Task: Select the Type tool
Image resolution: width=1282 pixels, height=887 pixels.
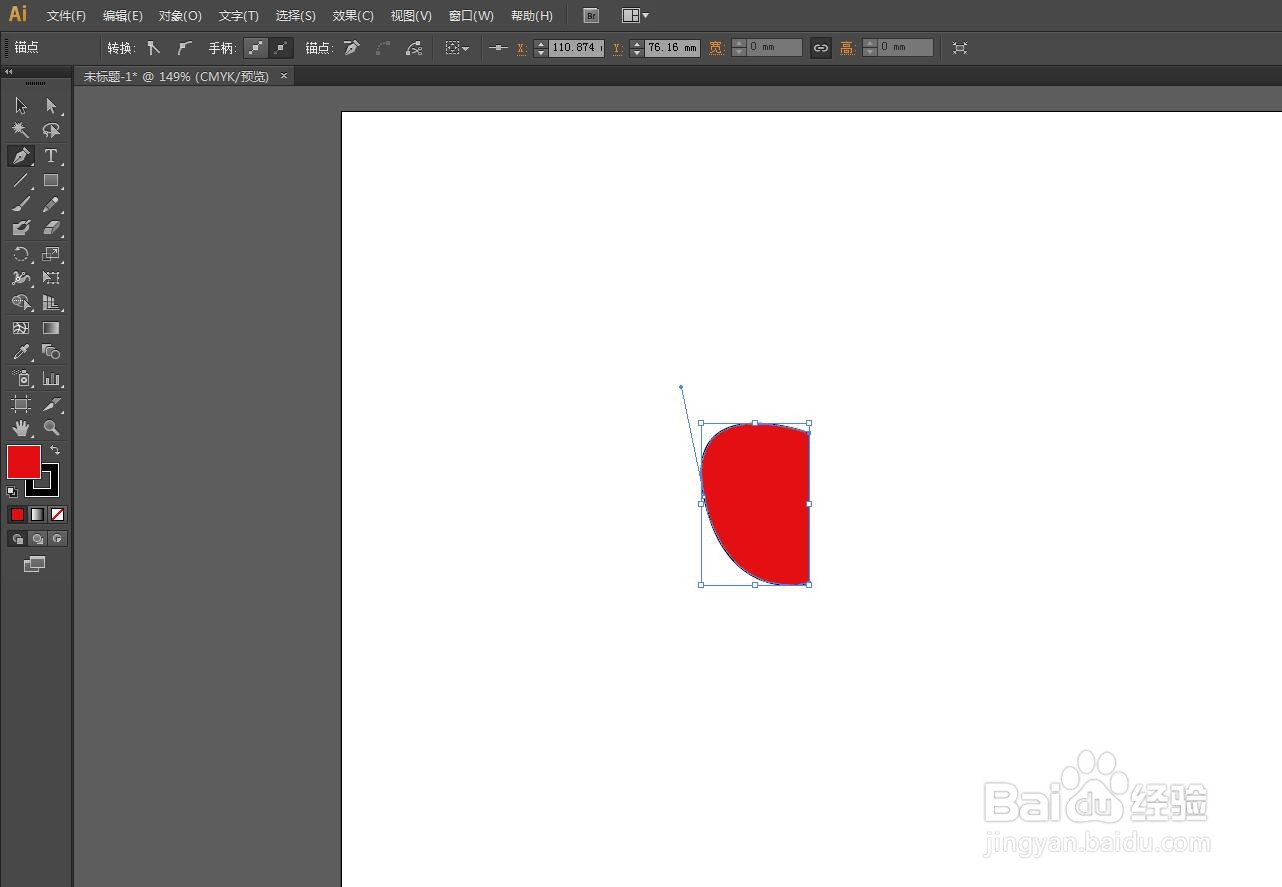Action: pyautogui.click(x=51, y=156)
